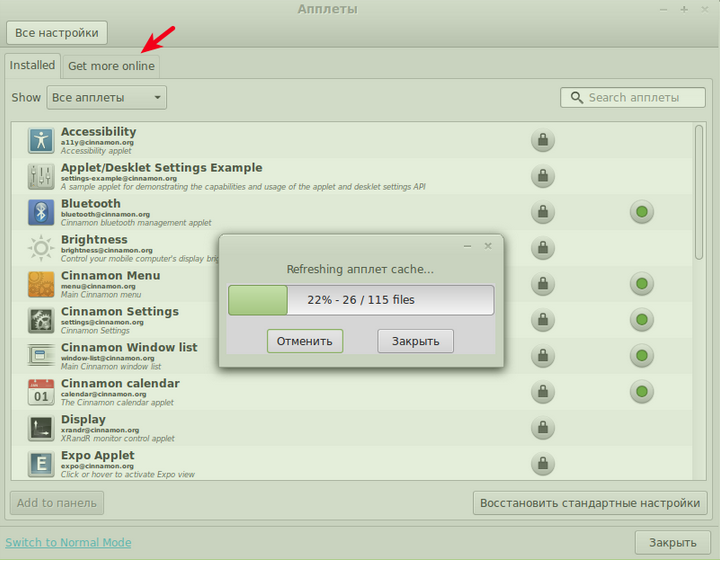720x561 pixels.
Task: Focus the Search апплеты input field
Action: (x=633, y=97)
